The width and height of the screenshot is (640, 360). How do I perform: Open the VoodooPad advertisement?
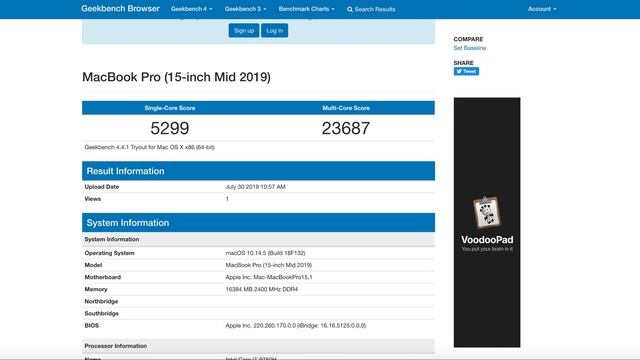tap(487, 222)
